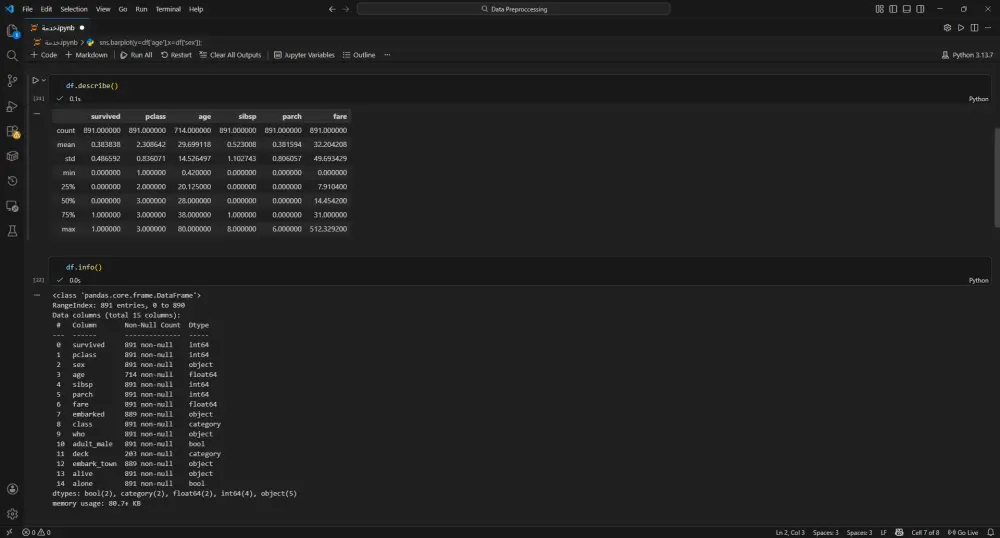Clear All Outputs of the notebook
The height and width of the screenshot is (538, 1000).
pos(230,55)
